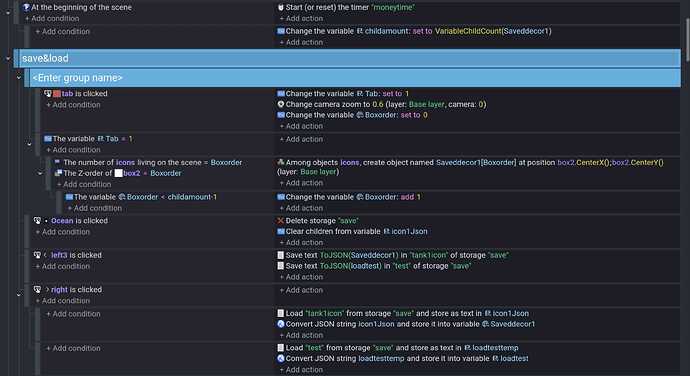690x376 pixels.
Task: Click the Load 'test' storage action icon
Action: (280, 347)
